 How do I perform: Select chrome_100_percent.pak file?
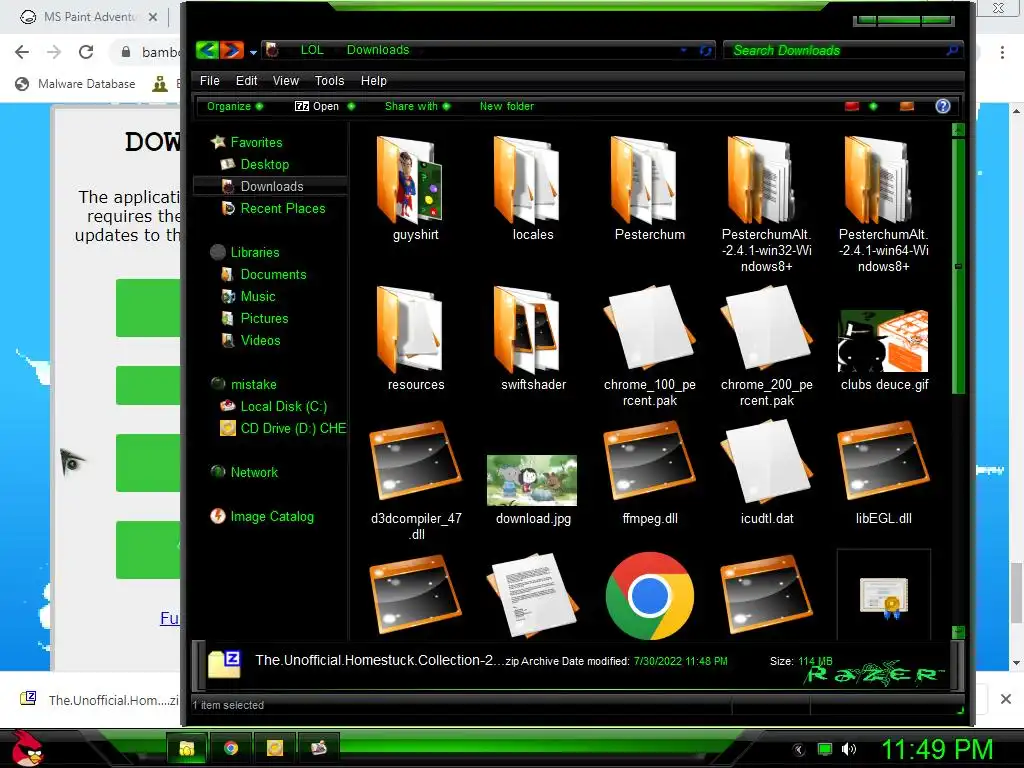[648, 346]
